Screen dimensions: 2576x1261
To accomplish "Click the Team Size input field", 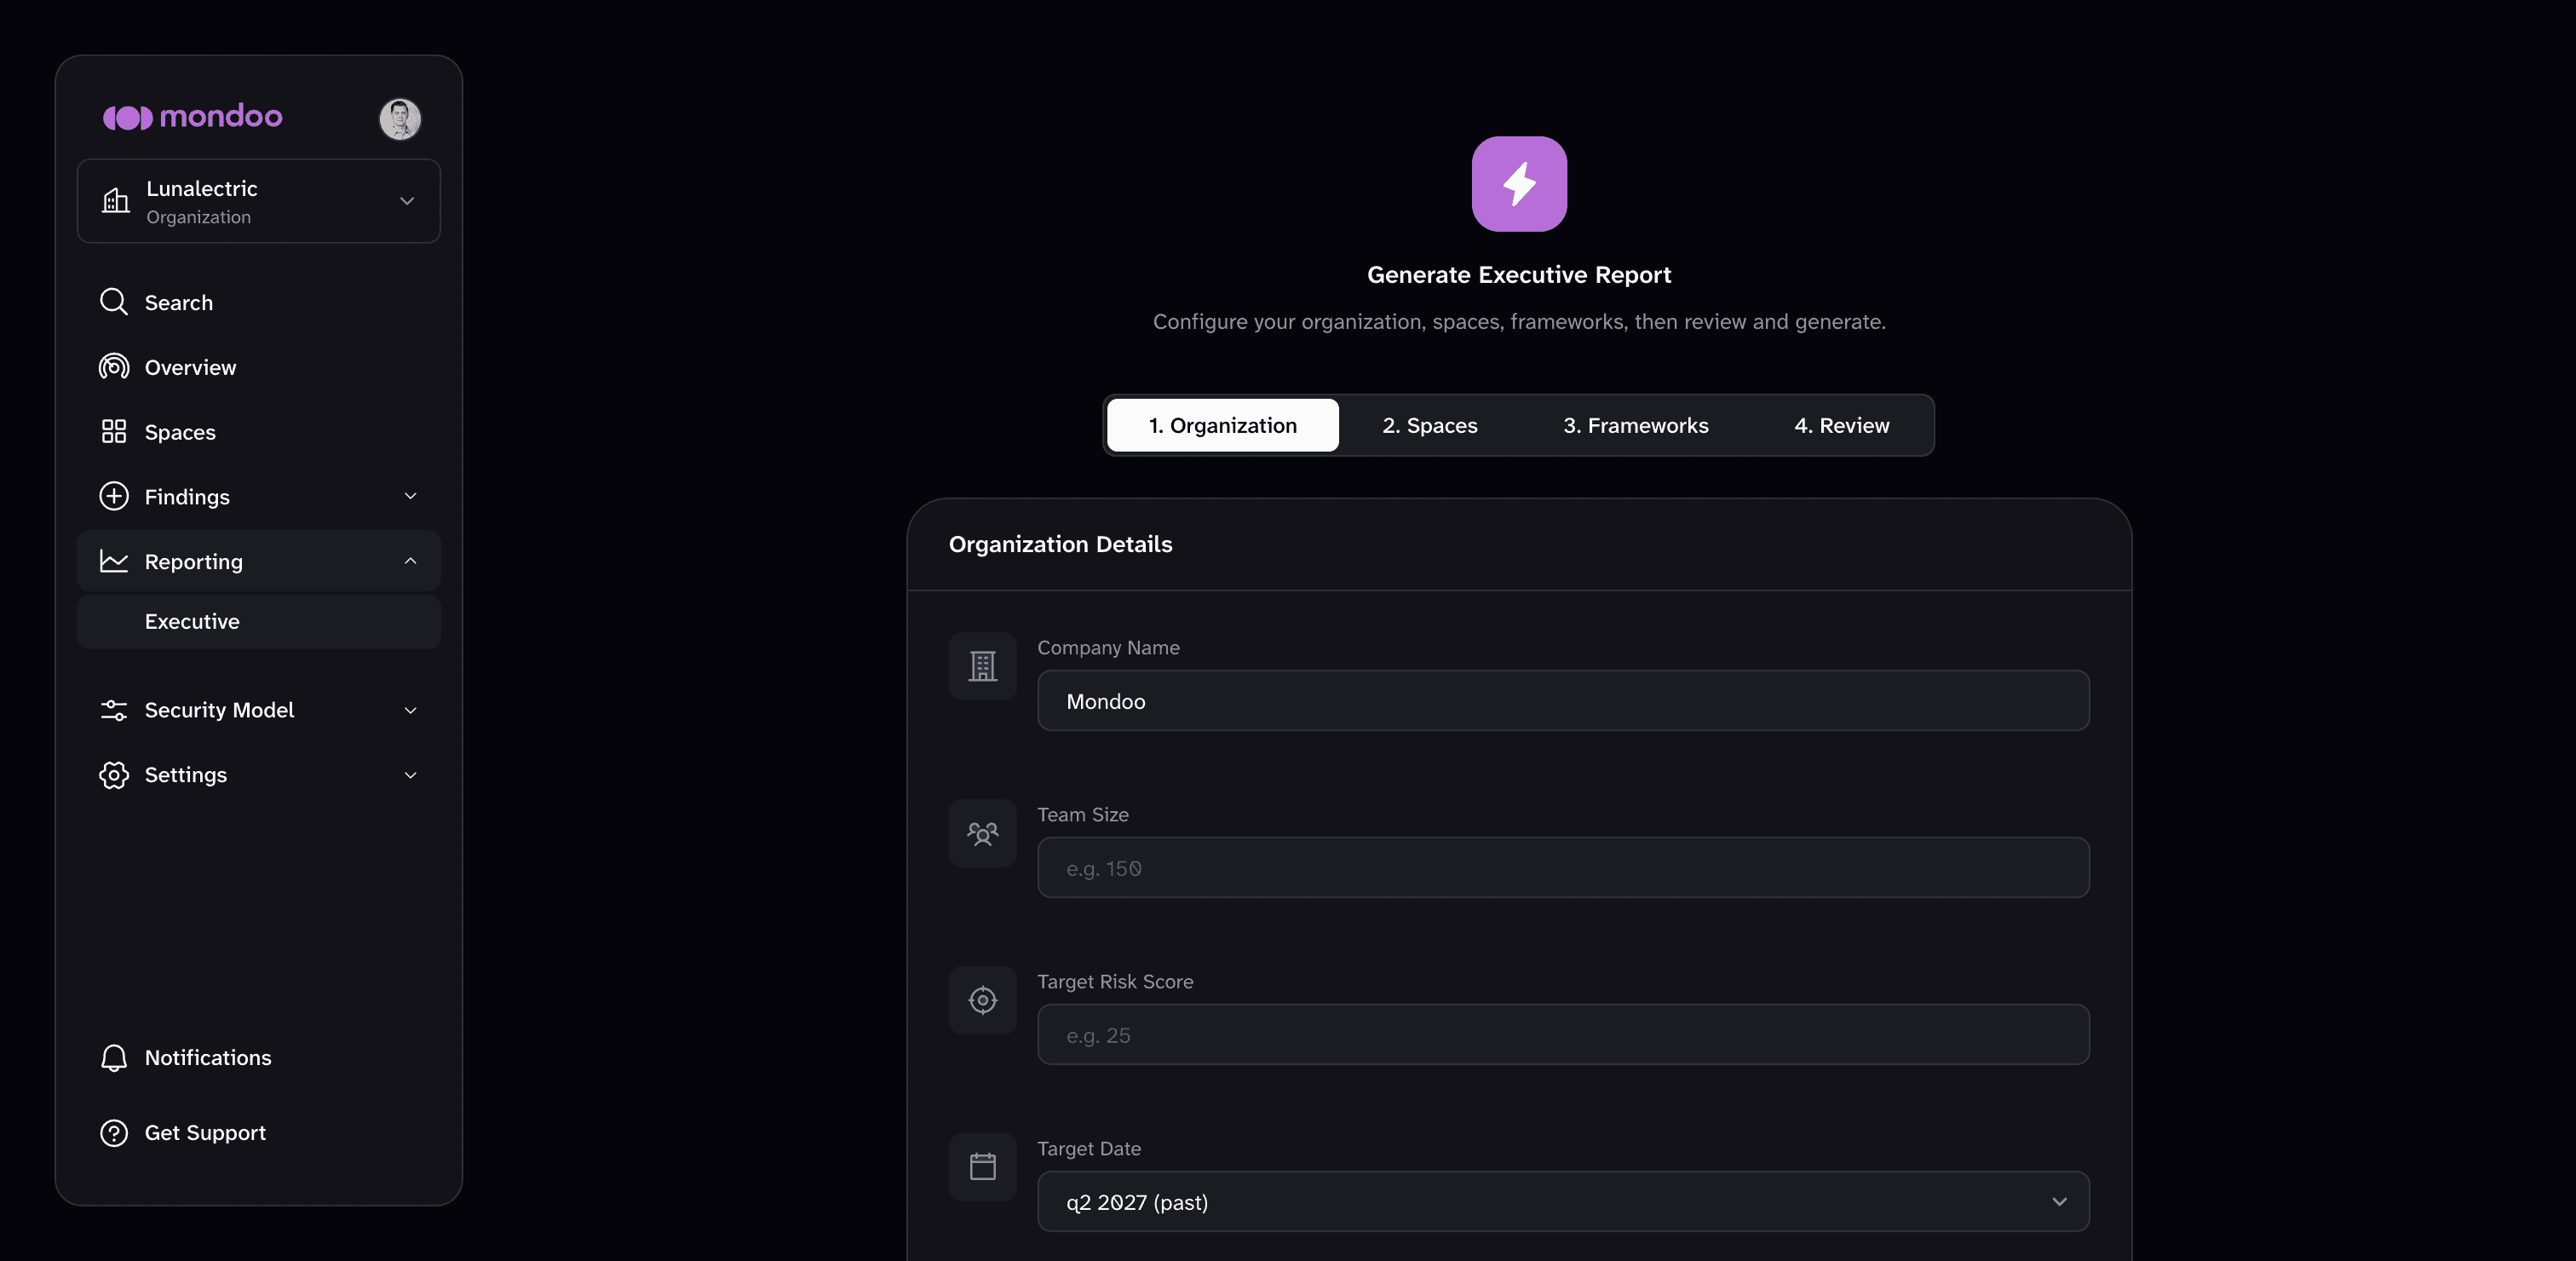I will tap(1563, 868).
